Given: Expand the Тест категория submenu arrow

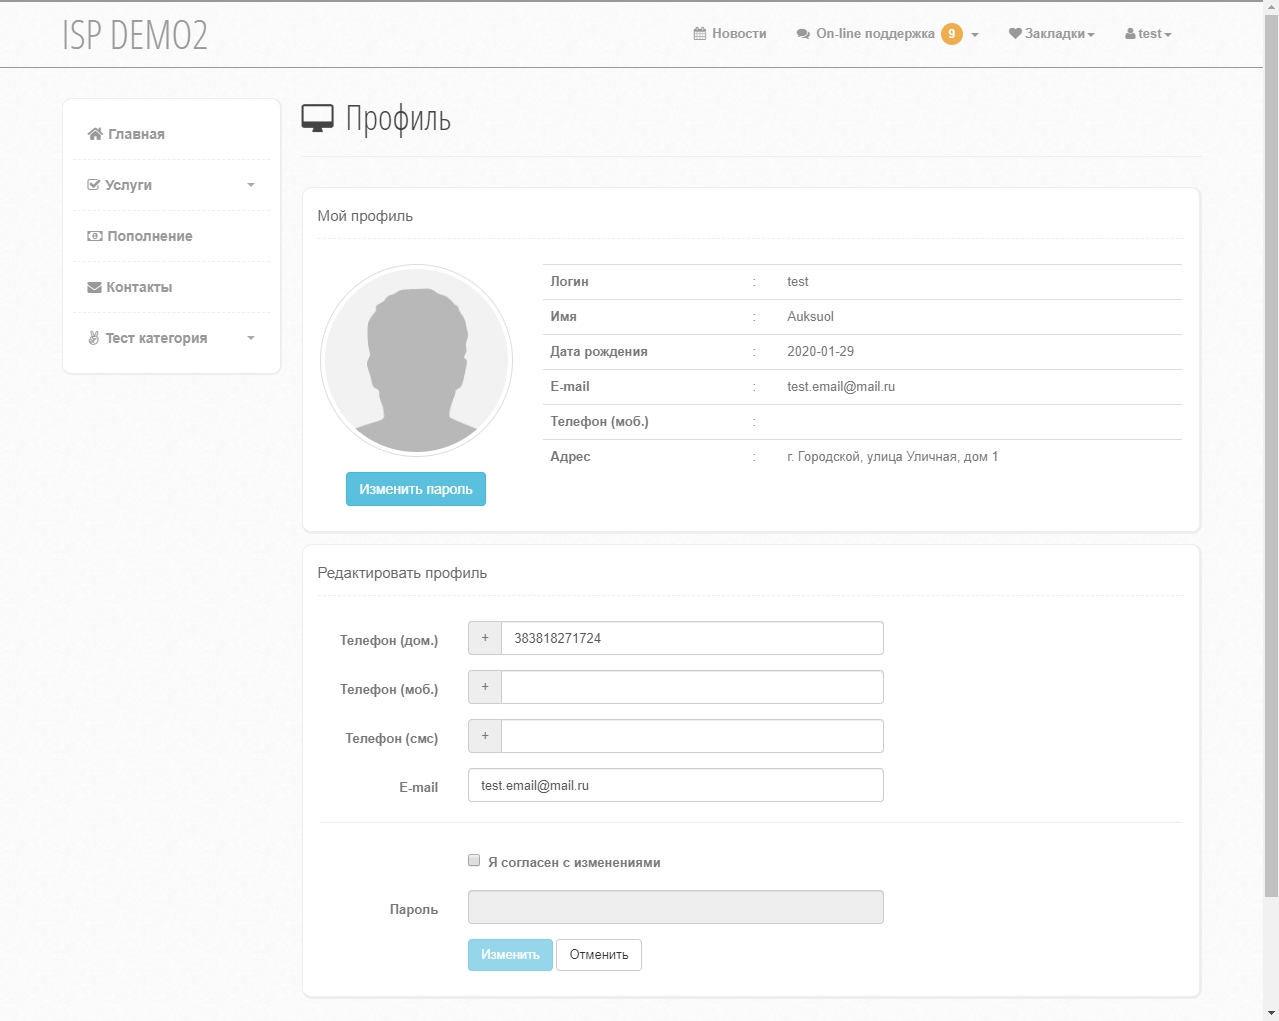Looking at the screenshot, I should click(251, 338).
